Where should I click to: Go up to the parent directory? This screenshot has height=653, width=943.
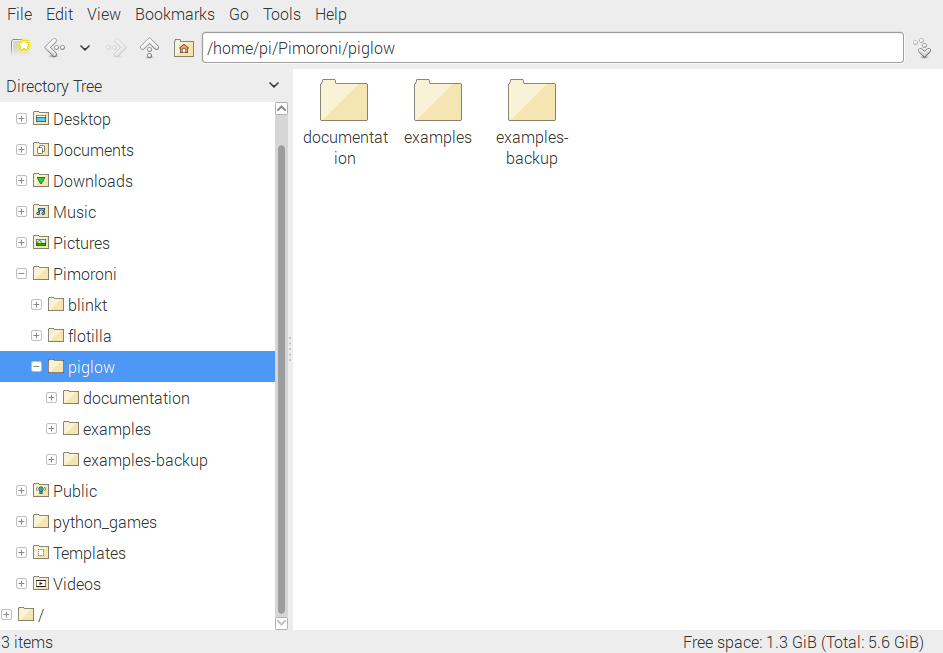point(149,47)
